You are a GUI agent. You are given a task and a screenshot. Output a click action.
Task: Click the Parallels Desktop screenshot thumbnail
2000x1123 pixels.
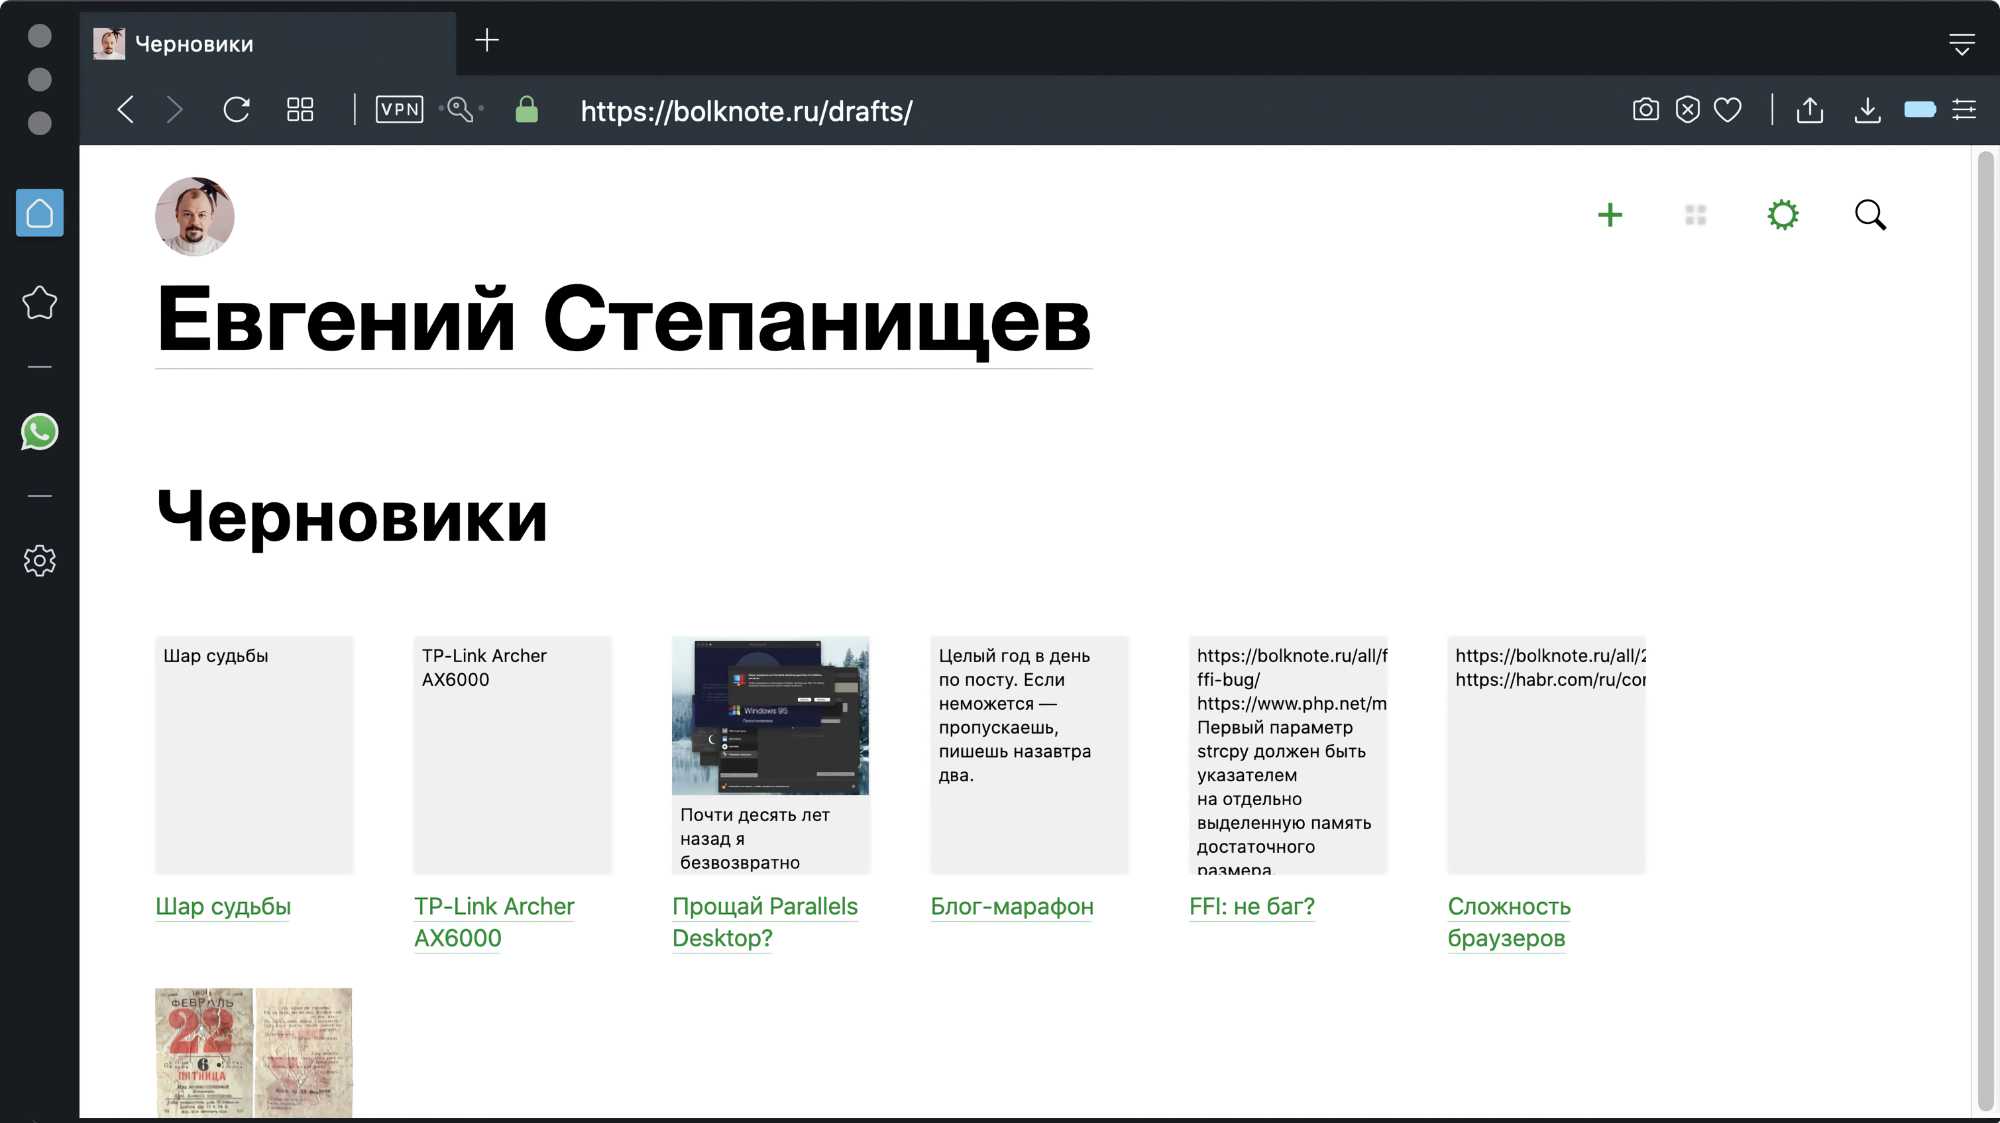[x=770, y=716]
